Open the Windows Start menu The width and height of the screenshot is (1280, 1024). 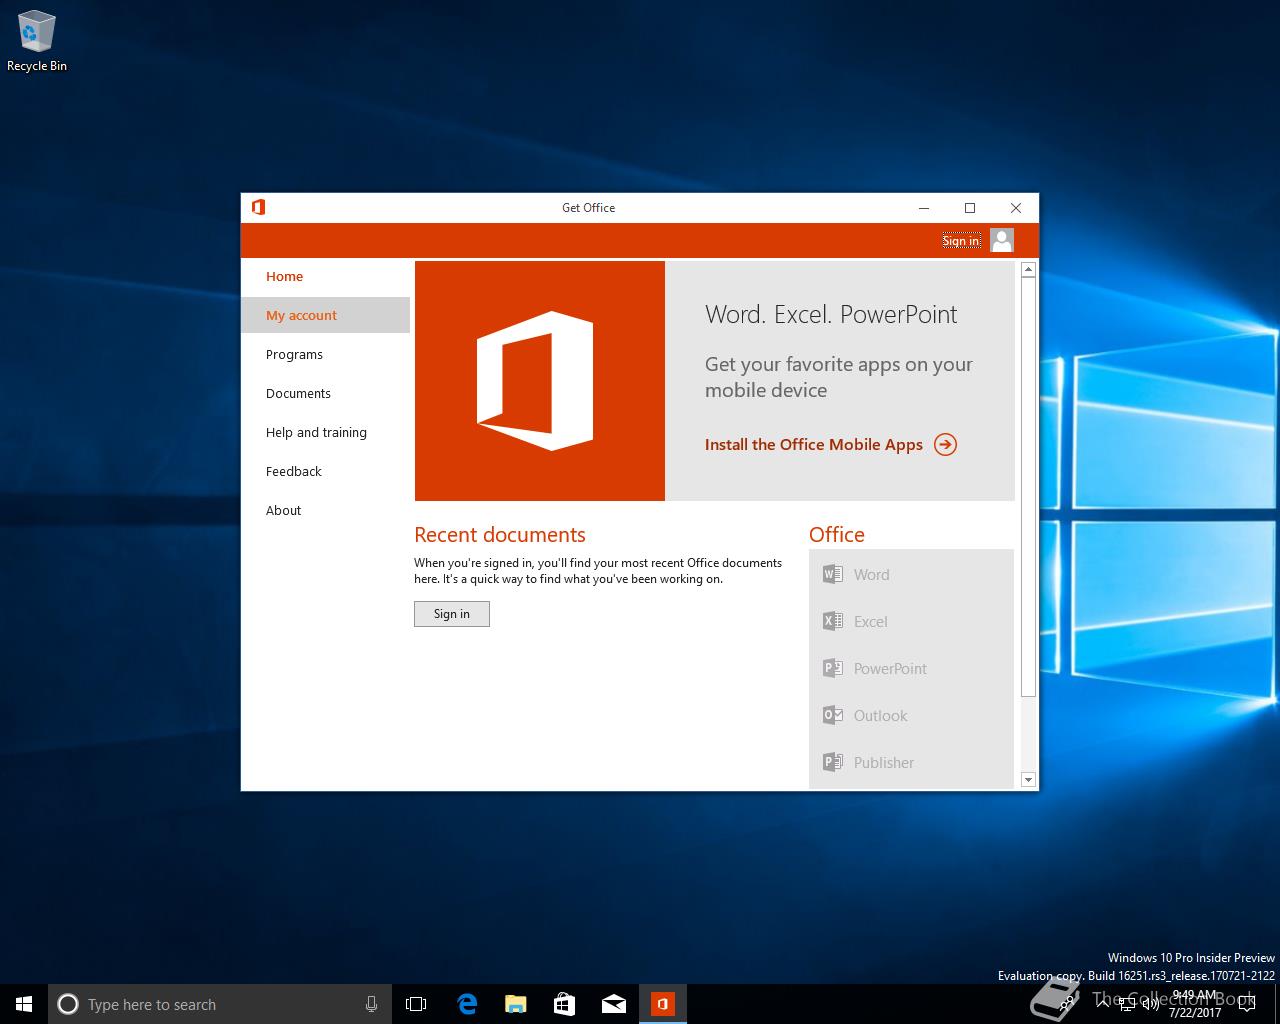(24, 1004)
